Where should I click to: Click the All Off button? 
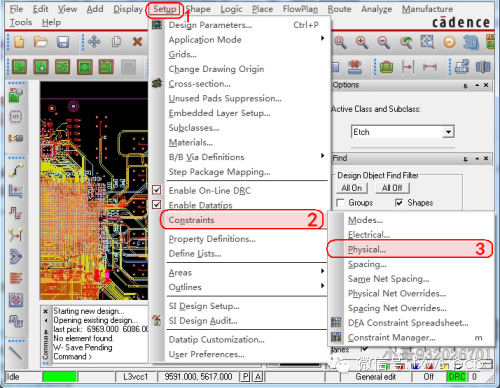pos(392,188)
